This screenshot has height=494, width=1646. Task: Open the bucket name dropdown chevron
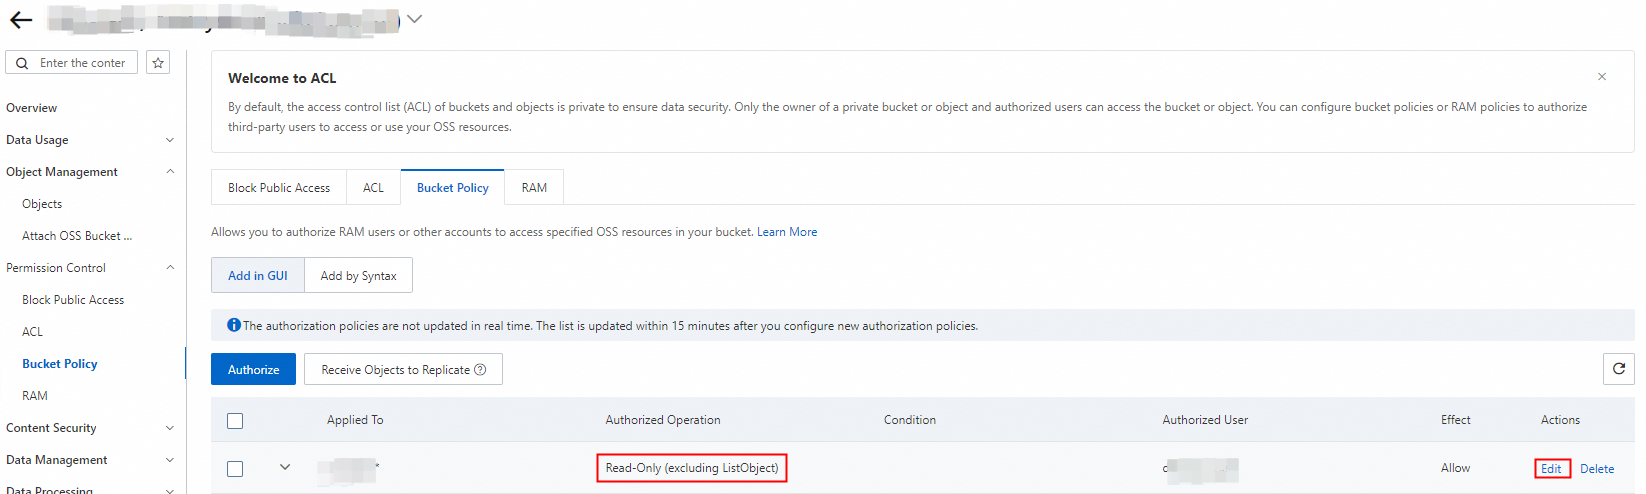coord(414,19)
